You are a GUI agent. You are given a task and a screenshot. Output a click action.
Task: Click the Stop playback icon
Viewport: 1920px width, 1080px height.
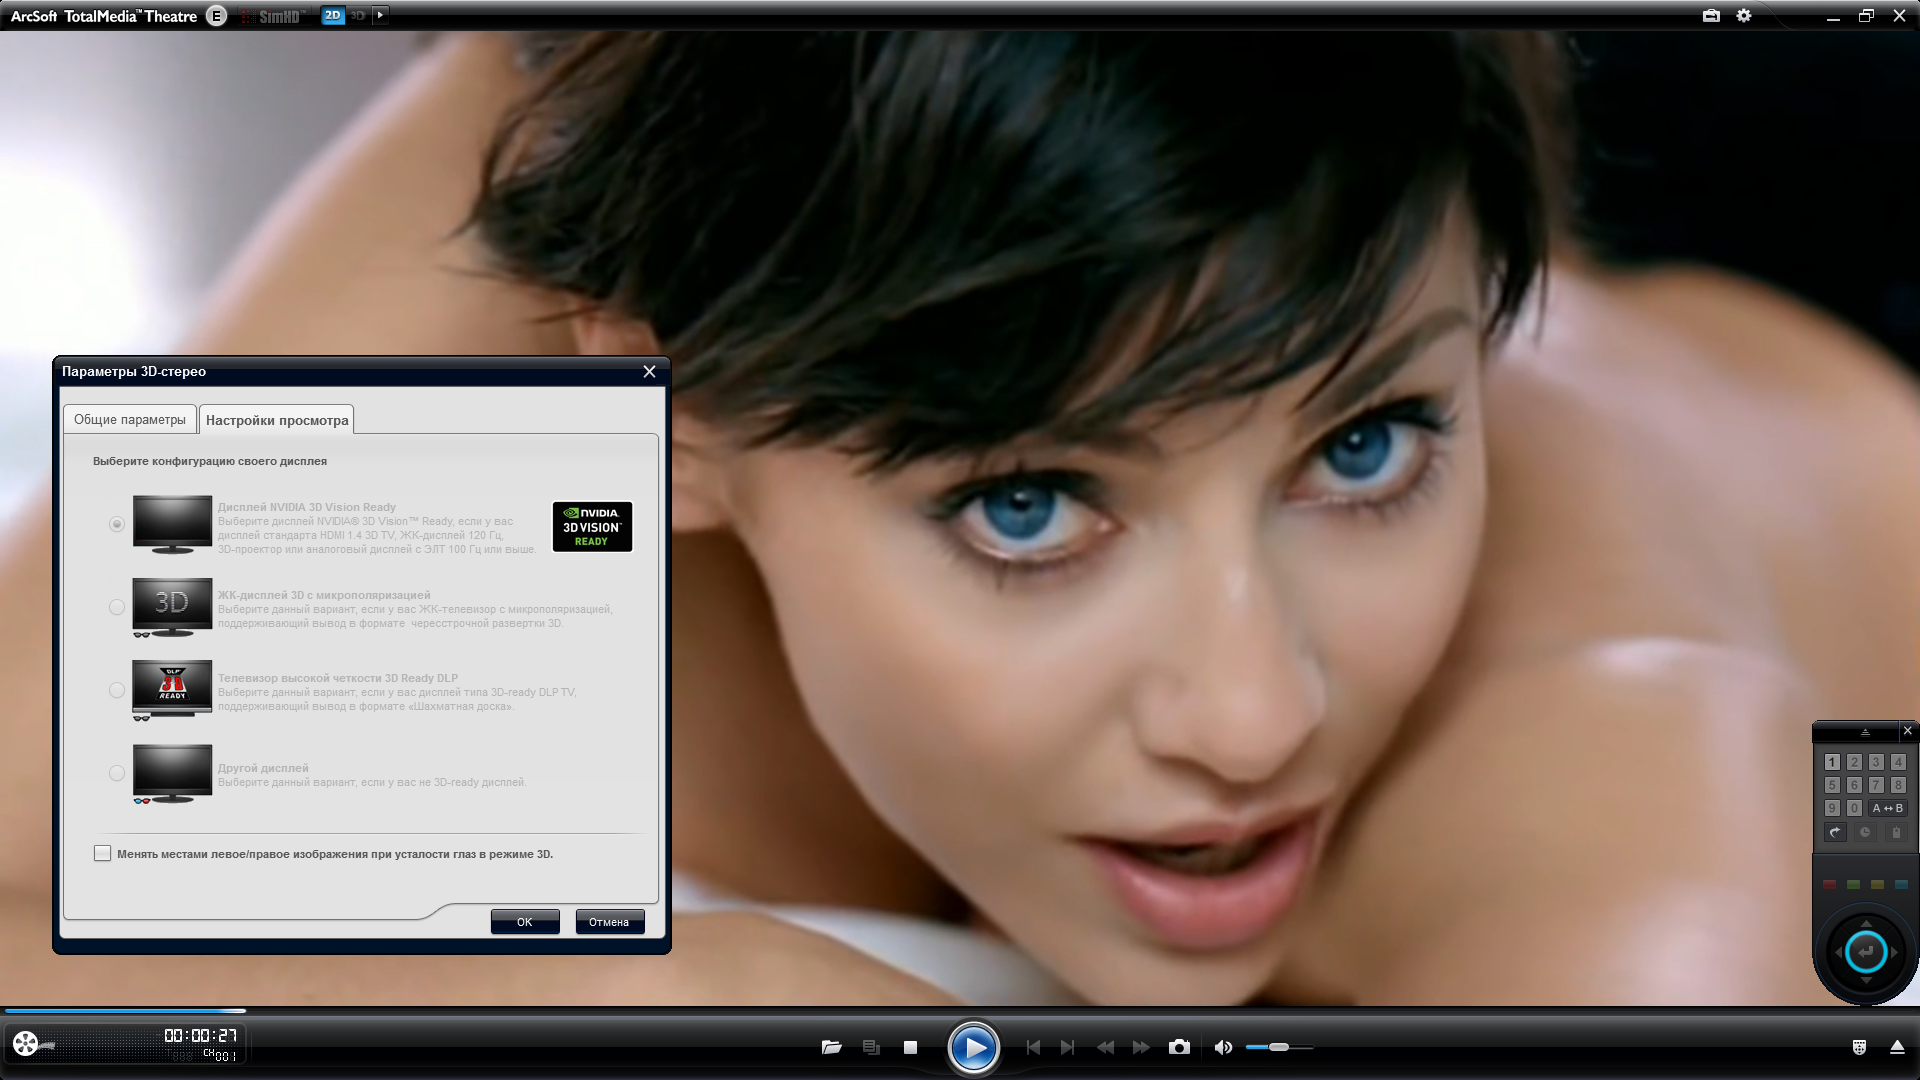point(910,1047)
